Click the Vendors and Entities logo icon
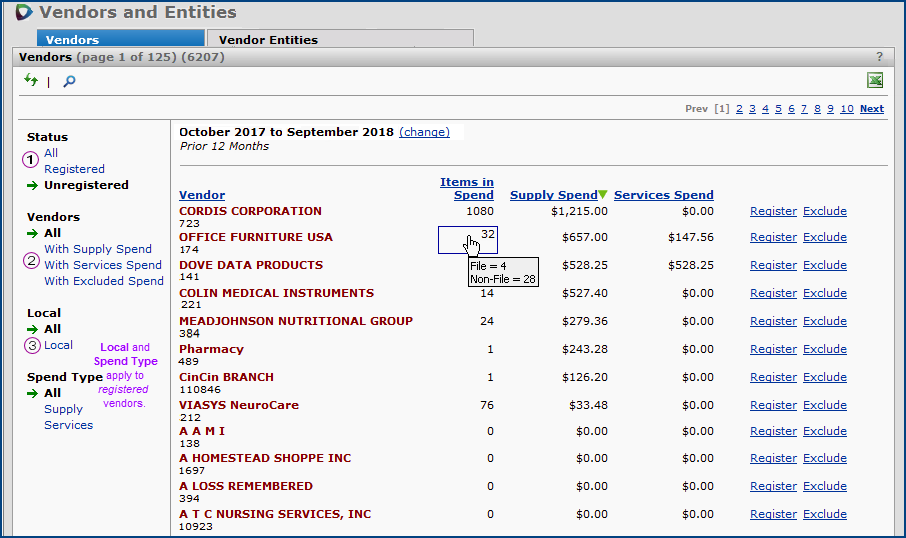The width and height of the screenshot is (906, 538). 23,13
